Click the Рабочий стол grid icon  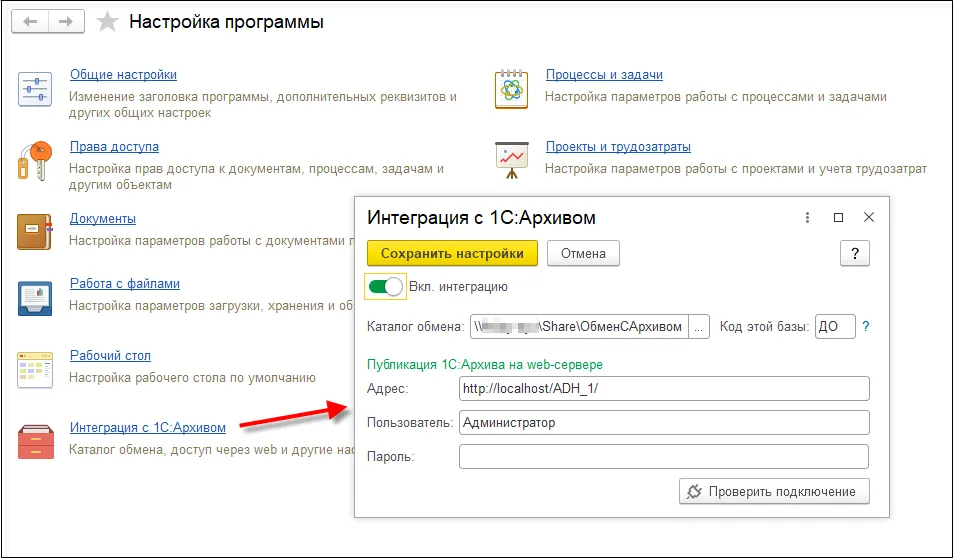(35, 370)
